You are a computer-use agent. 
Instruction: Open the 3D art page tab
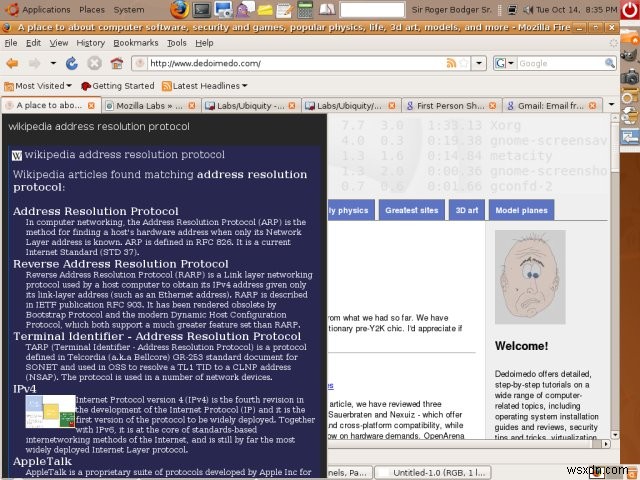(x=467, y=210)
